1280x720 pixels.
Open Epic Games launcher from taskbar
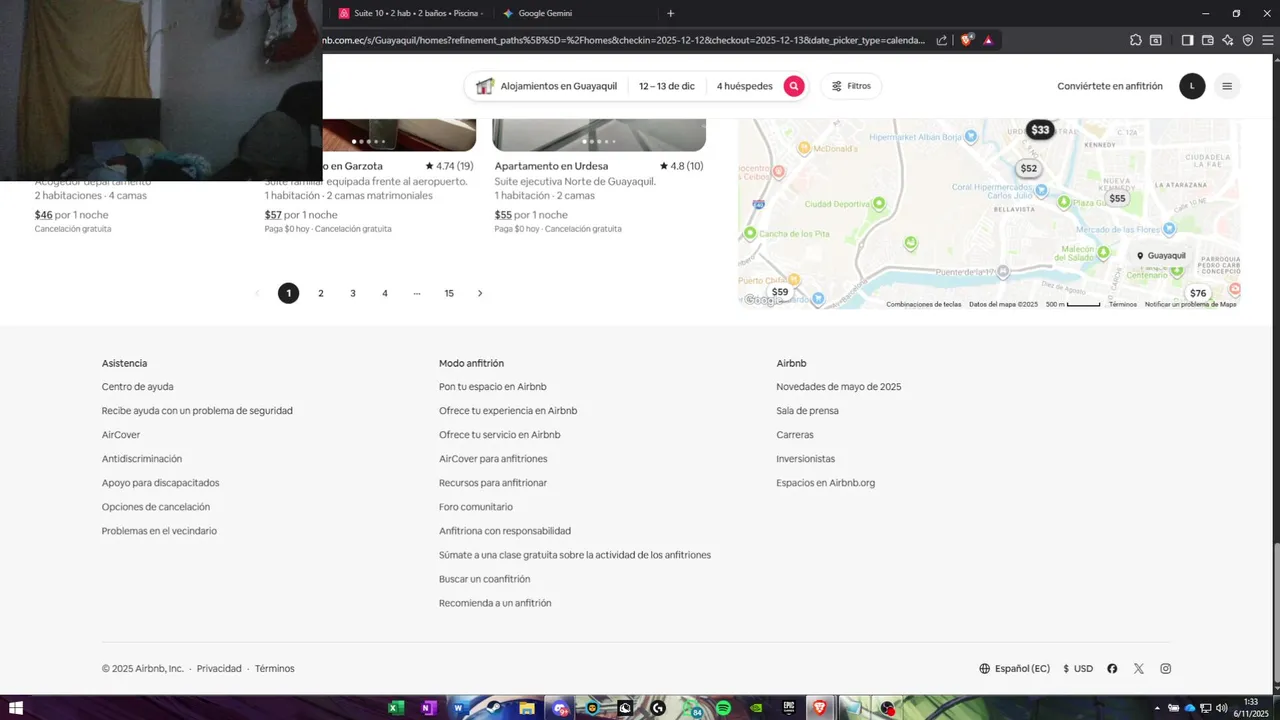coord(789,708)
